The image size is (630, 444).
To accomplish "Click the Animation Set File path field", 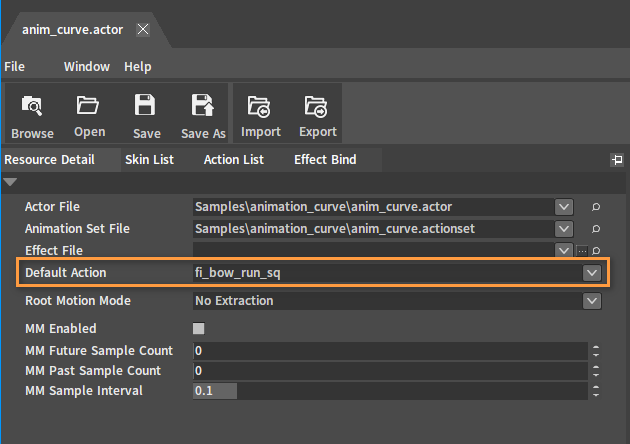I will [x=374, y=229].
